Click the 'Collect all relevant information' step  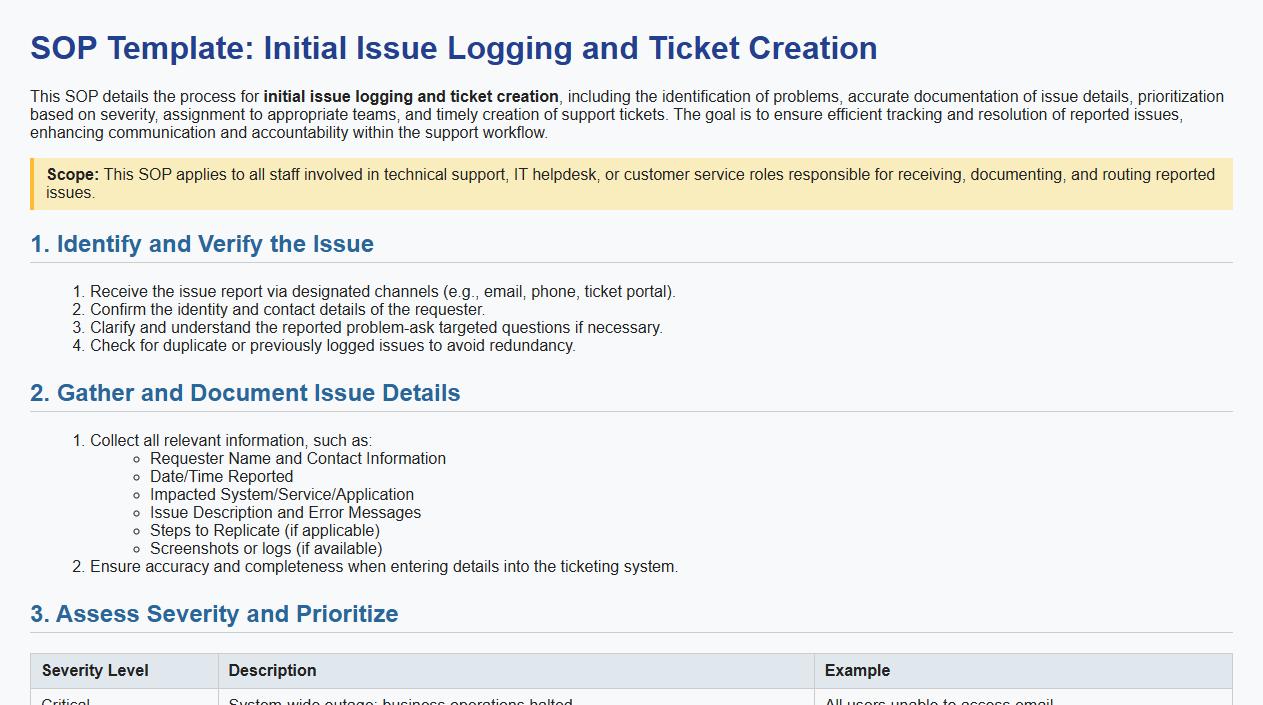[230, 441]
